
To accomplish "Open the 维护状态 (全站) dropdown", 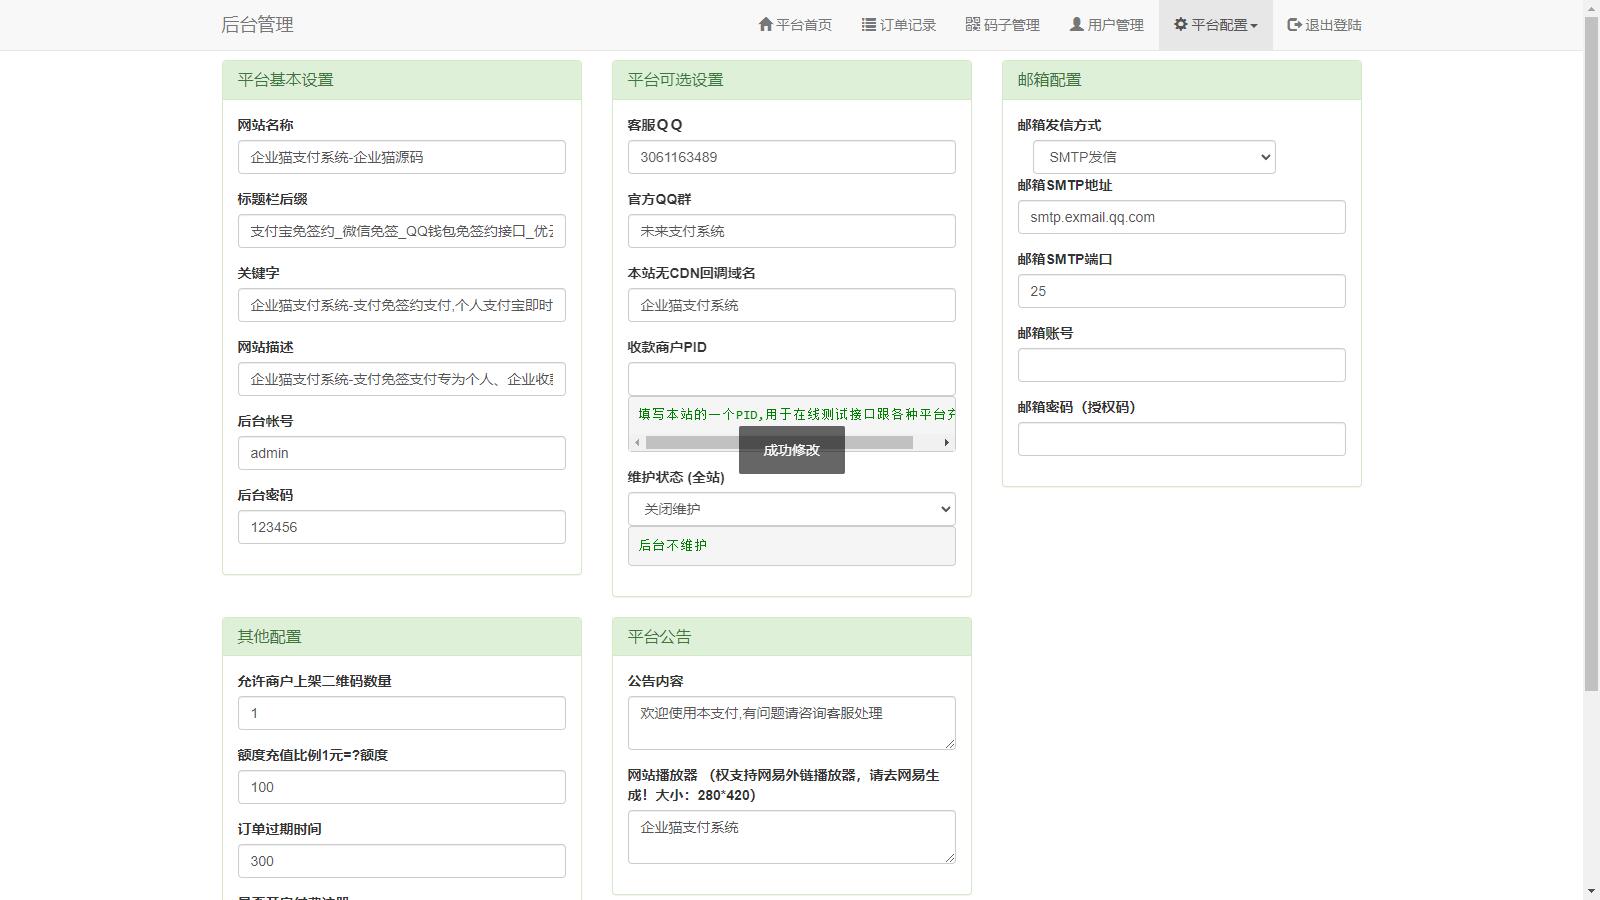I will click(x=791, y=509).
